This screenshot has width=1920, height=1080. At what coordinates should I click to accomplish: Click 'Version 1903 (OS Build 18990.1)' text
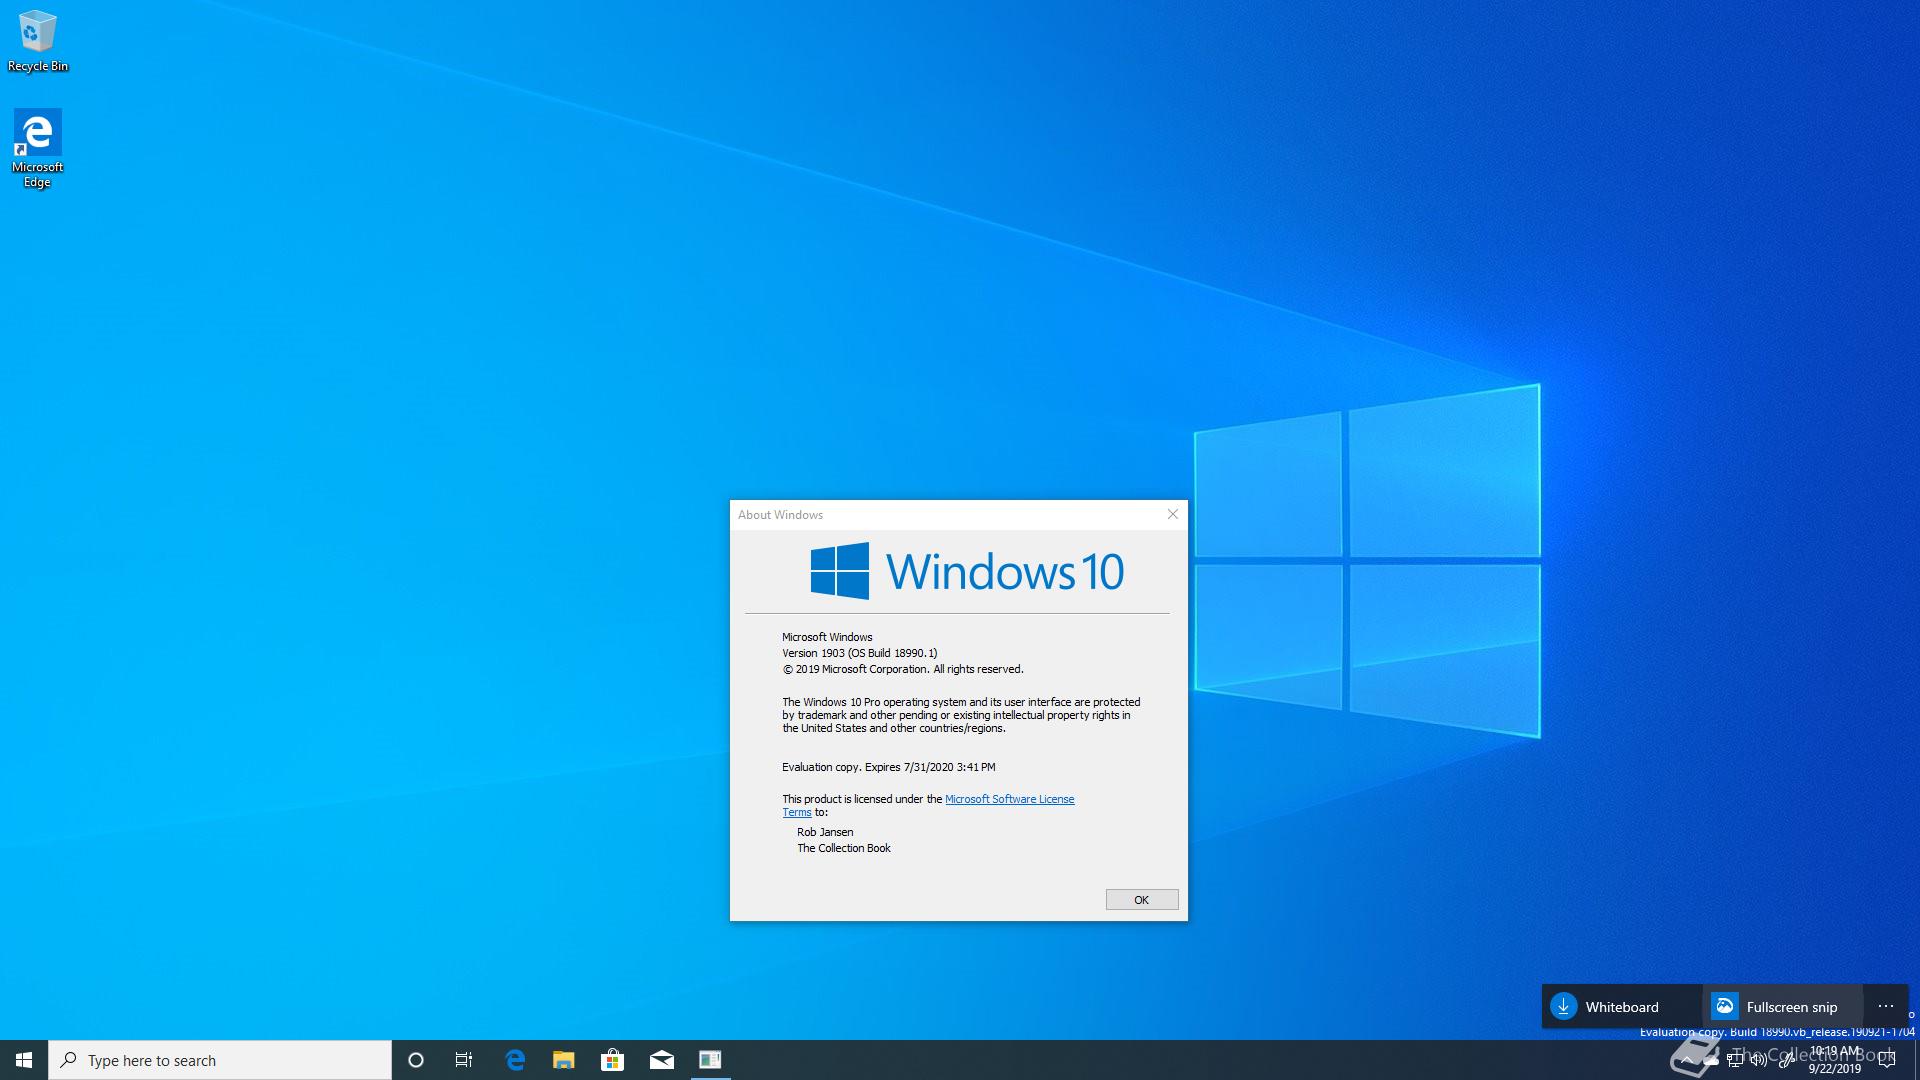860,653
